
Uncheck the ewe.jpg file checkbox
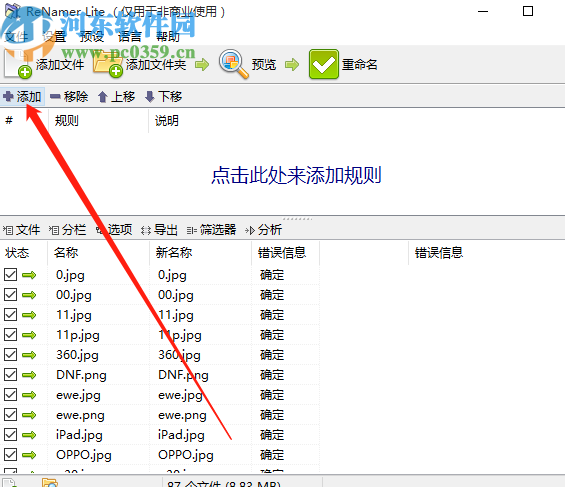click(10, 394)
